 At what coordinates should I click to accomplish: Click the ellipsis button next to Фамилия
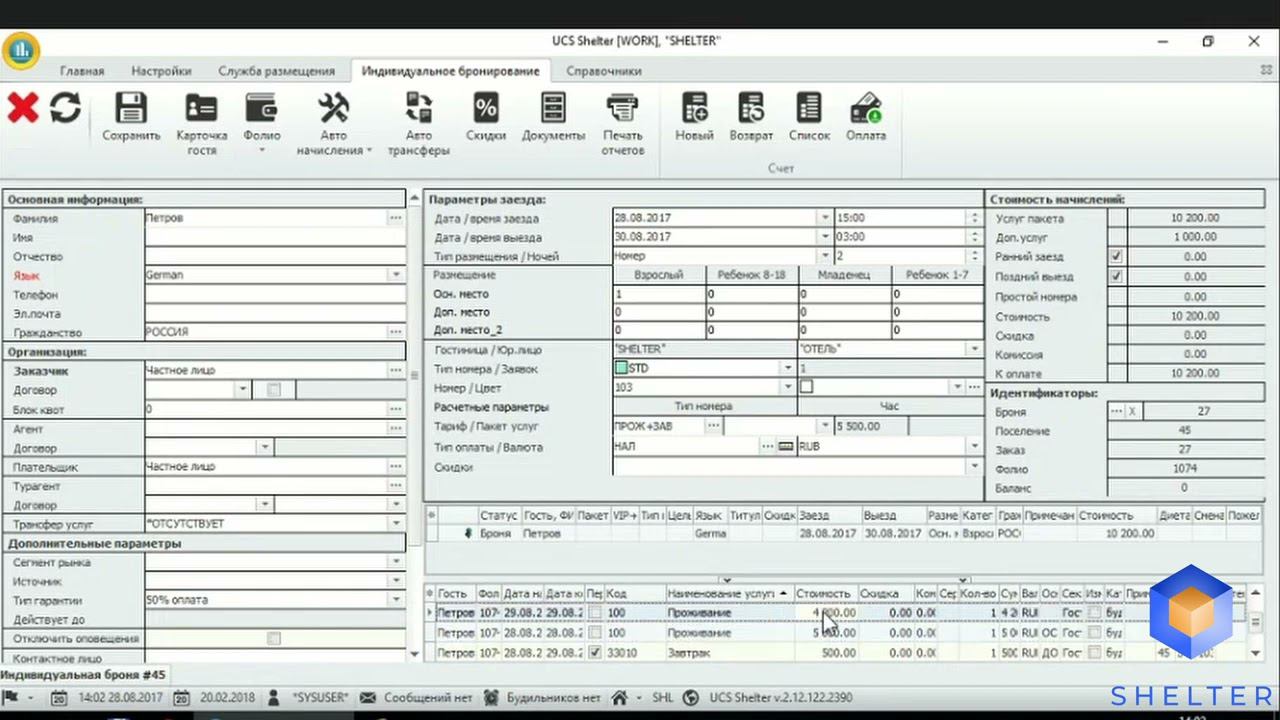[396, 218]
